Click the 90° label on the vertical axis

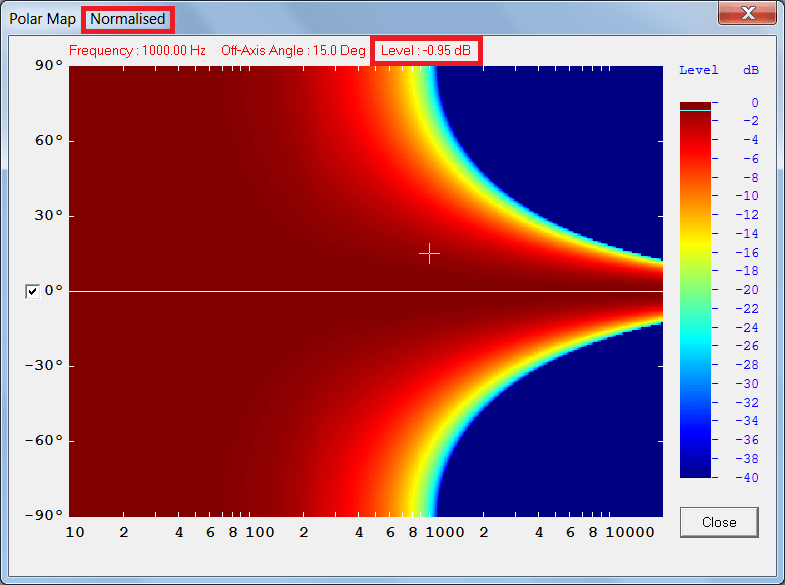tap(49, 66)
